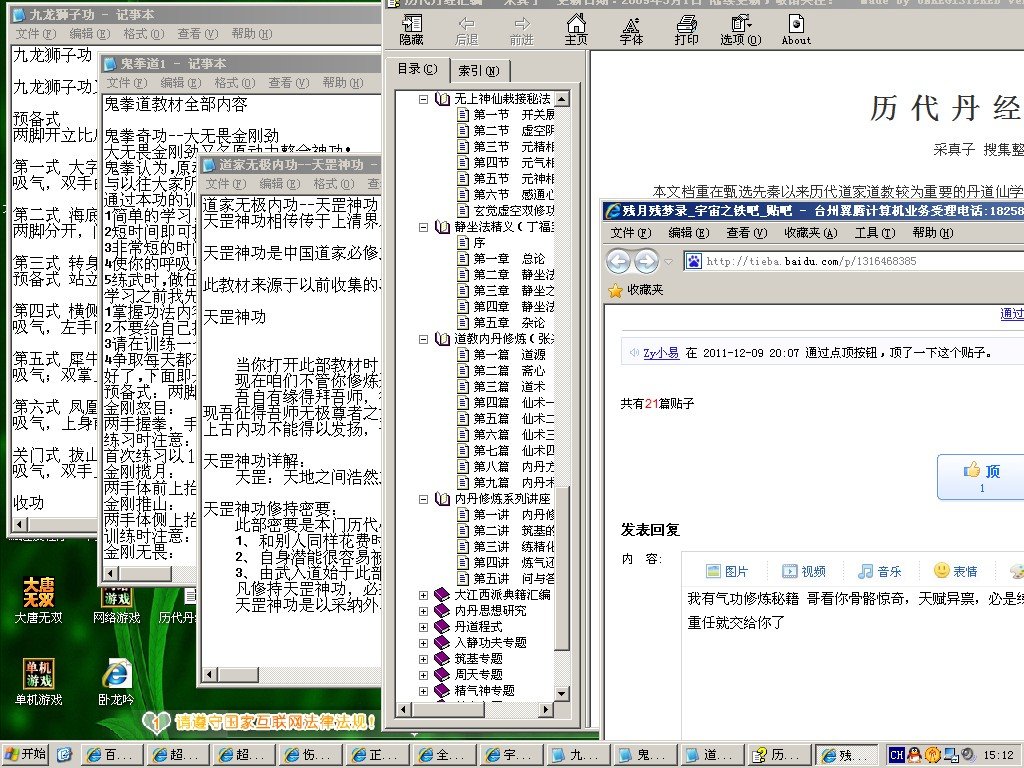Expand the 精气神专题 tree node
Screen dimensions: 1024x768
click(423, 691)
